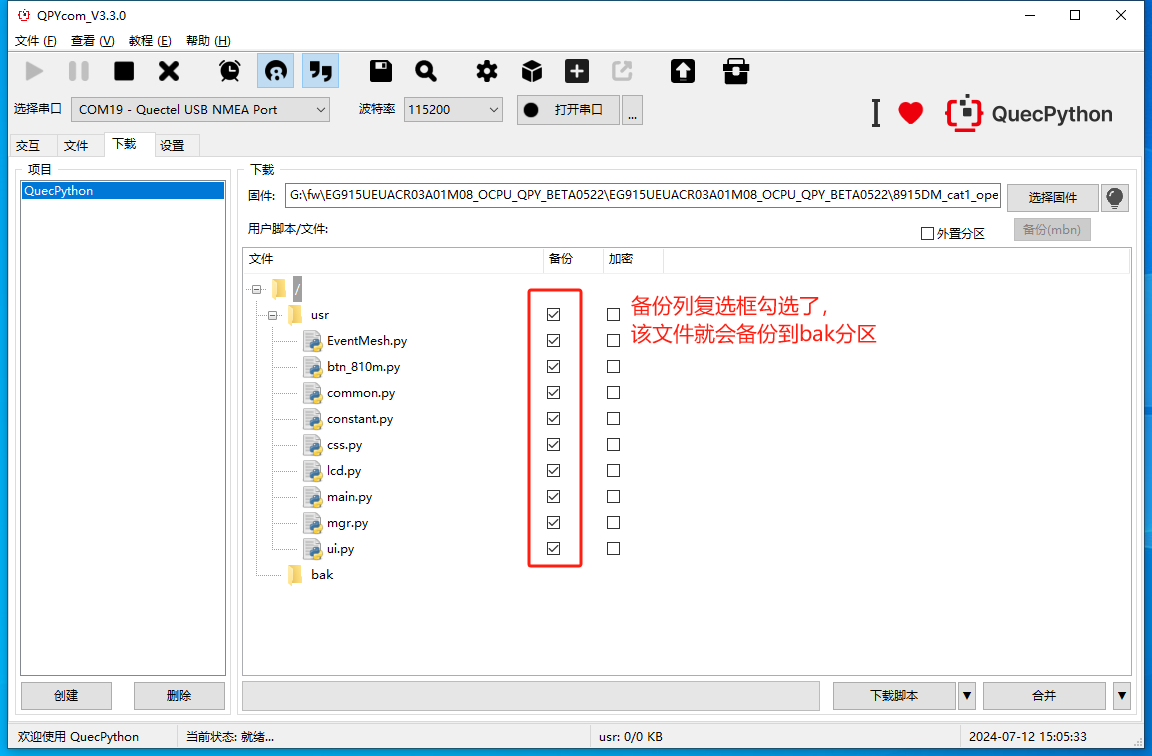This screenshot has width=1152, height=756.
Task: Click the root folder icon in file tree
Action: [279, 289]
